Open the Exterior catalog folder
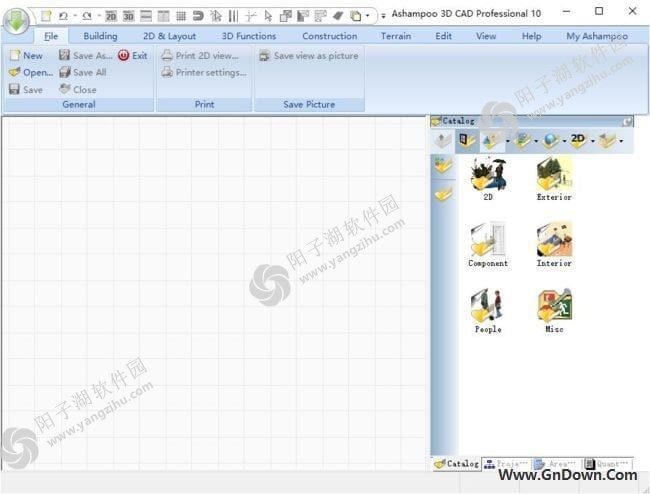Viewport: 650px width, 494px height. coord(554,179)
